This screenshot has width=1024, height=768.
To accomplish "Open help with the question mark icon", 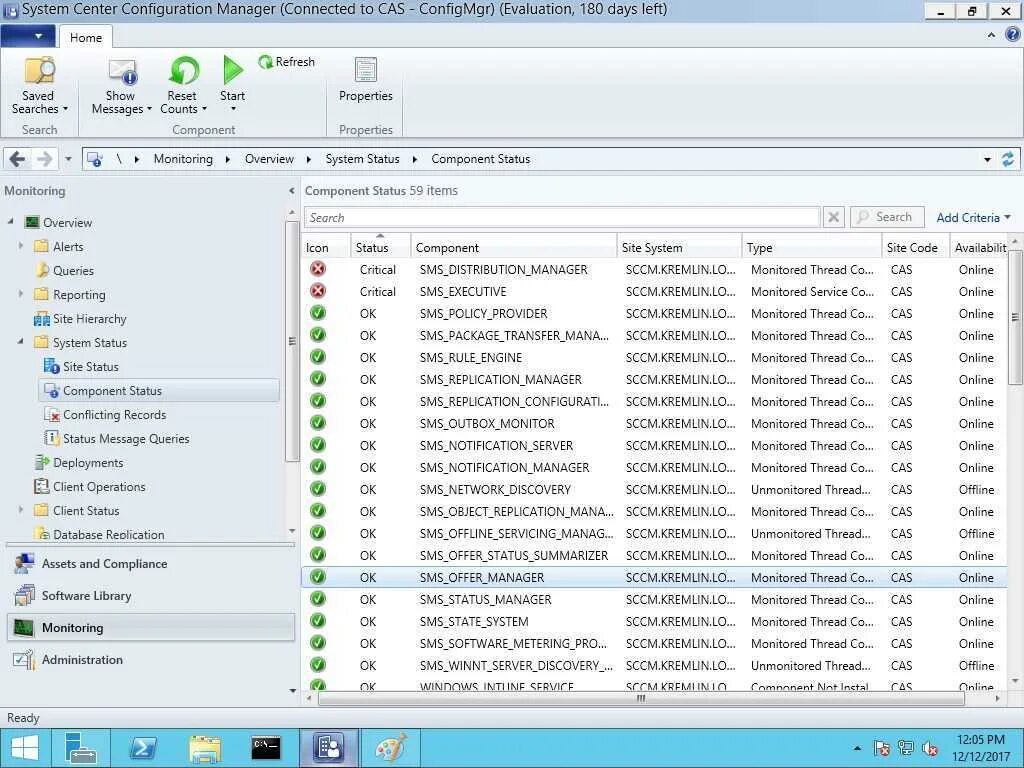I will click(x=1012, y=35).
